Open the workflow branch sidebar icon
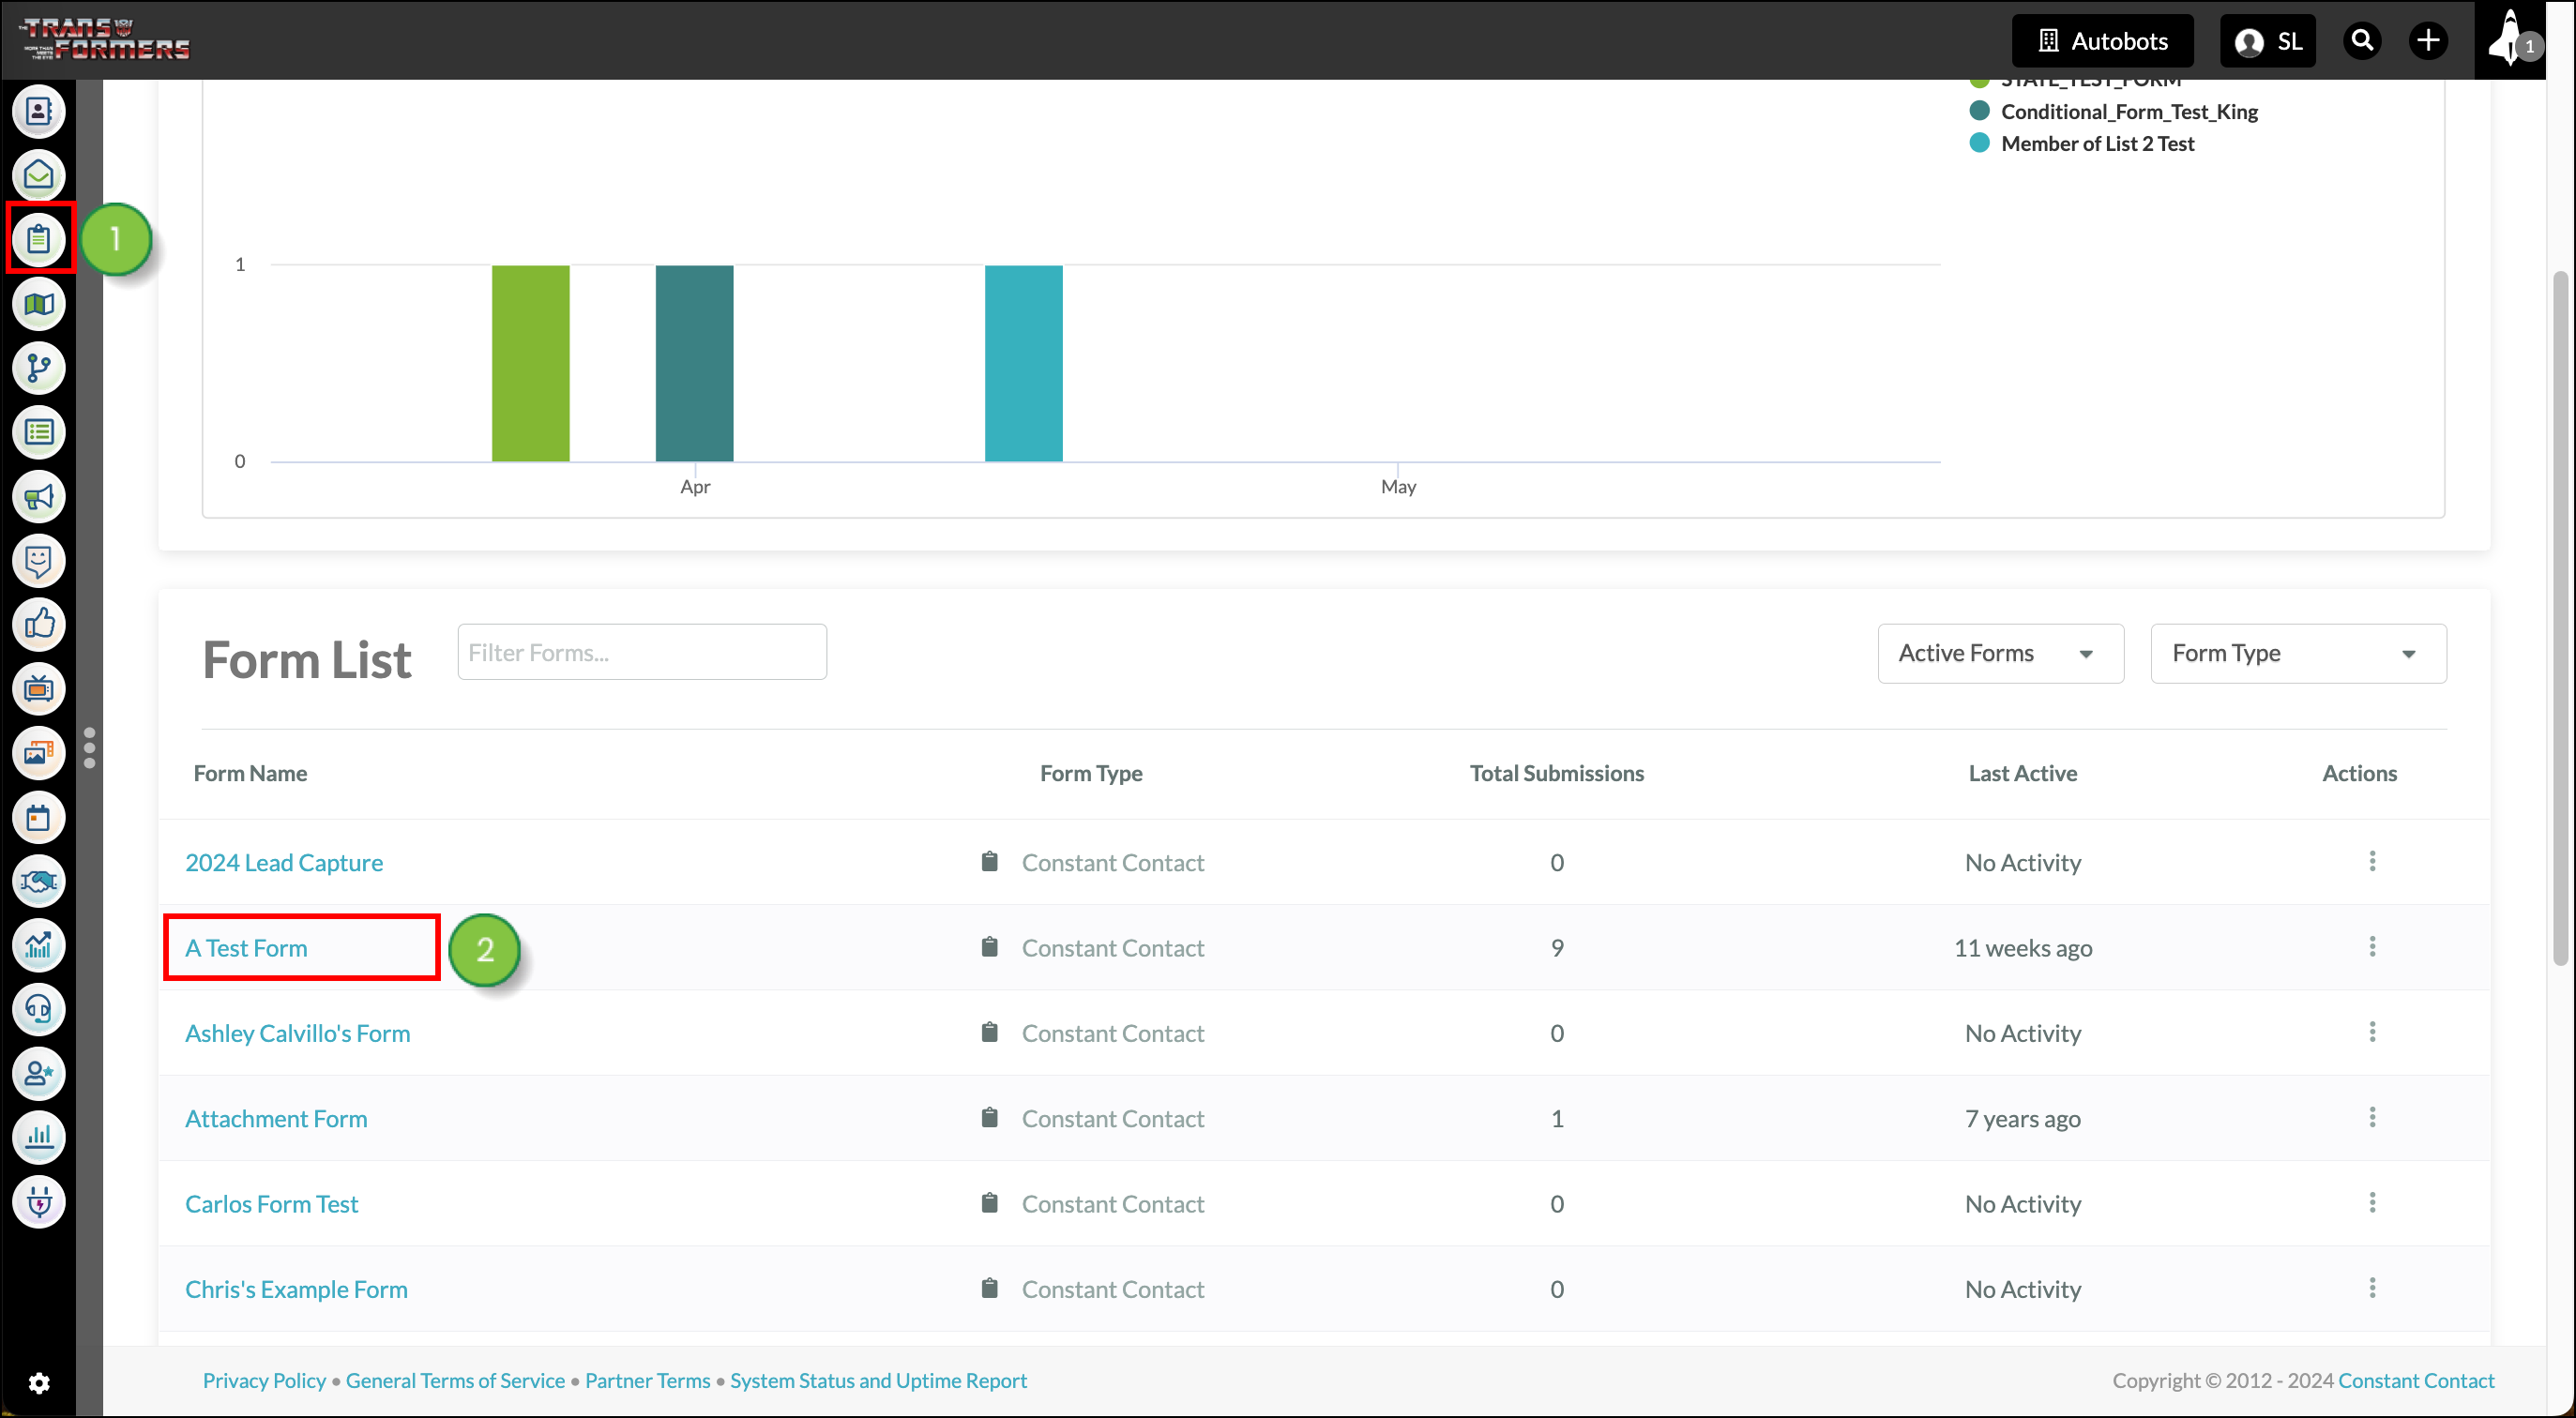The width and height of the screenshot is (2576, 1418). tap(38, 368)
